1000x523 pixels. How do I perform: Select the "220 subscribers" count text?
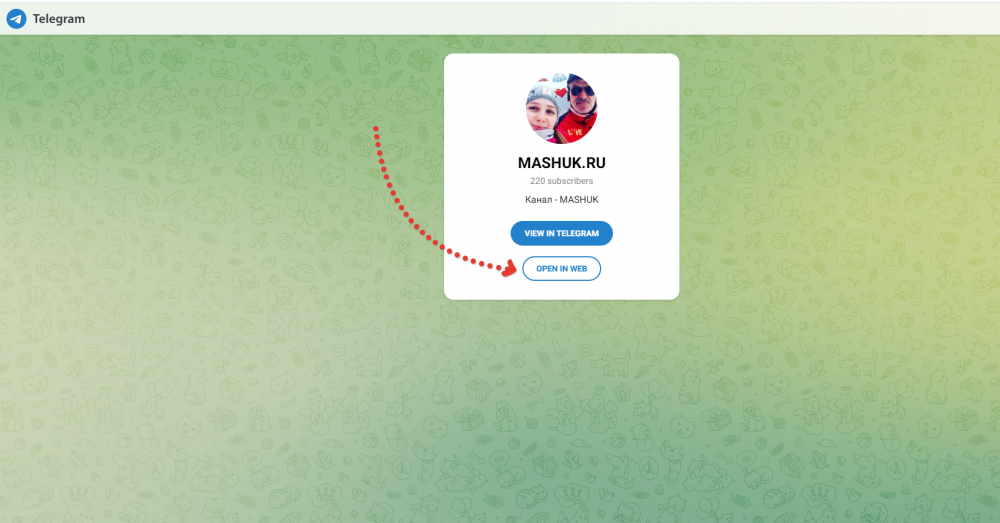coord(561,180)
